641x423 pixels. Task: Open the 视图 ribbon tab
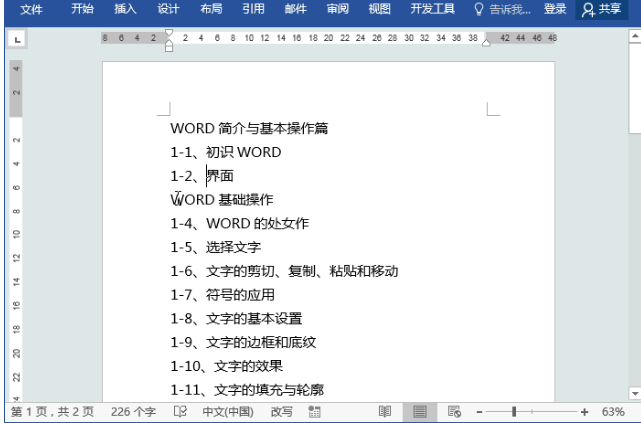click(379, 9)
